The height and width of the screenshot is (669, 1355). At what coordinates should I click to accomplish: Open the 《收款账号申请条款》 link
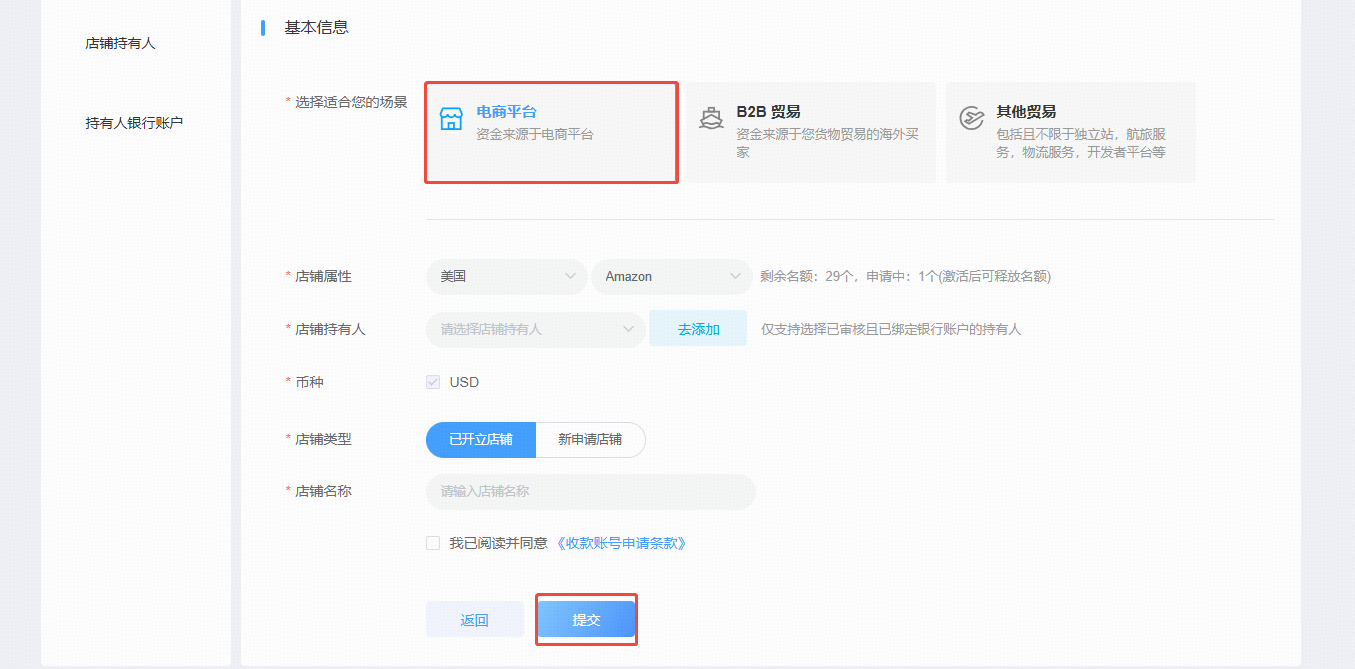(x=621, y=543)
